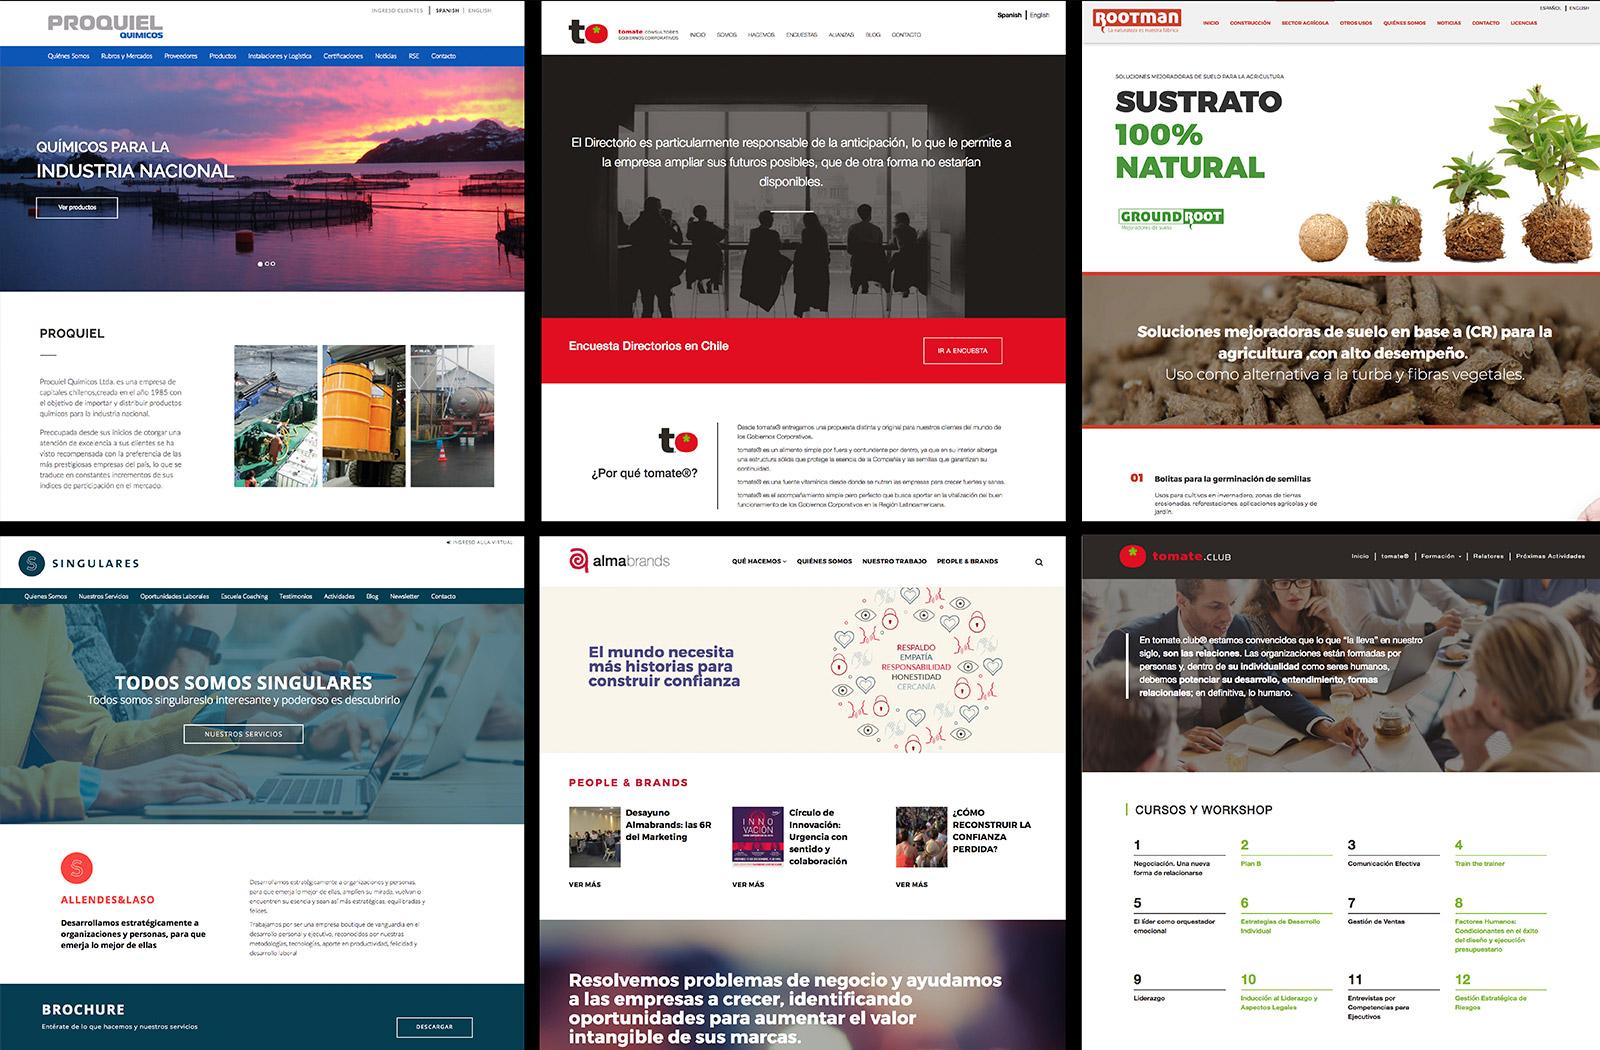The width and height of the screenshot is (1600, 1050).
Task: Open Certificaciones in Proquiel menu
Action: (x=343, y=56)
